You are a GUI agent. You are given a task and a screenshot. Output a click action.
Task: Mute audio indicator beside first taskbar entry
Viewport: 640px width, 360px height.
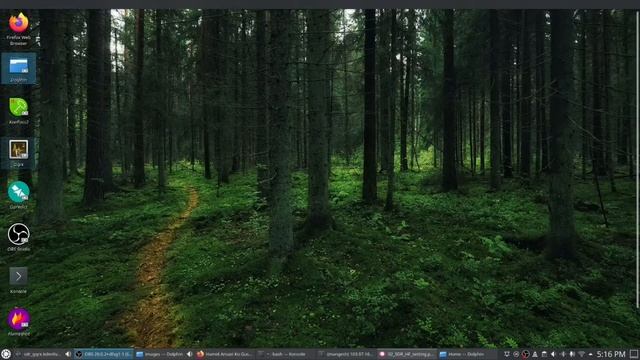click(68, 354)
